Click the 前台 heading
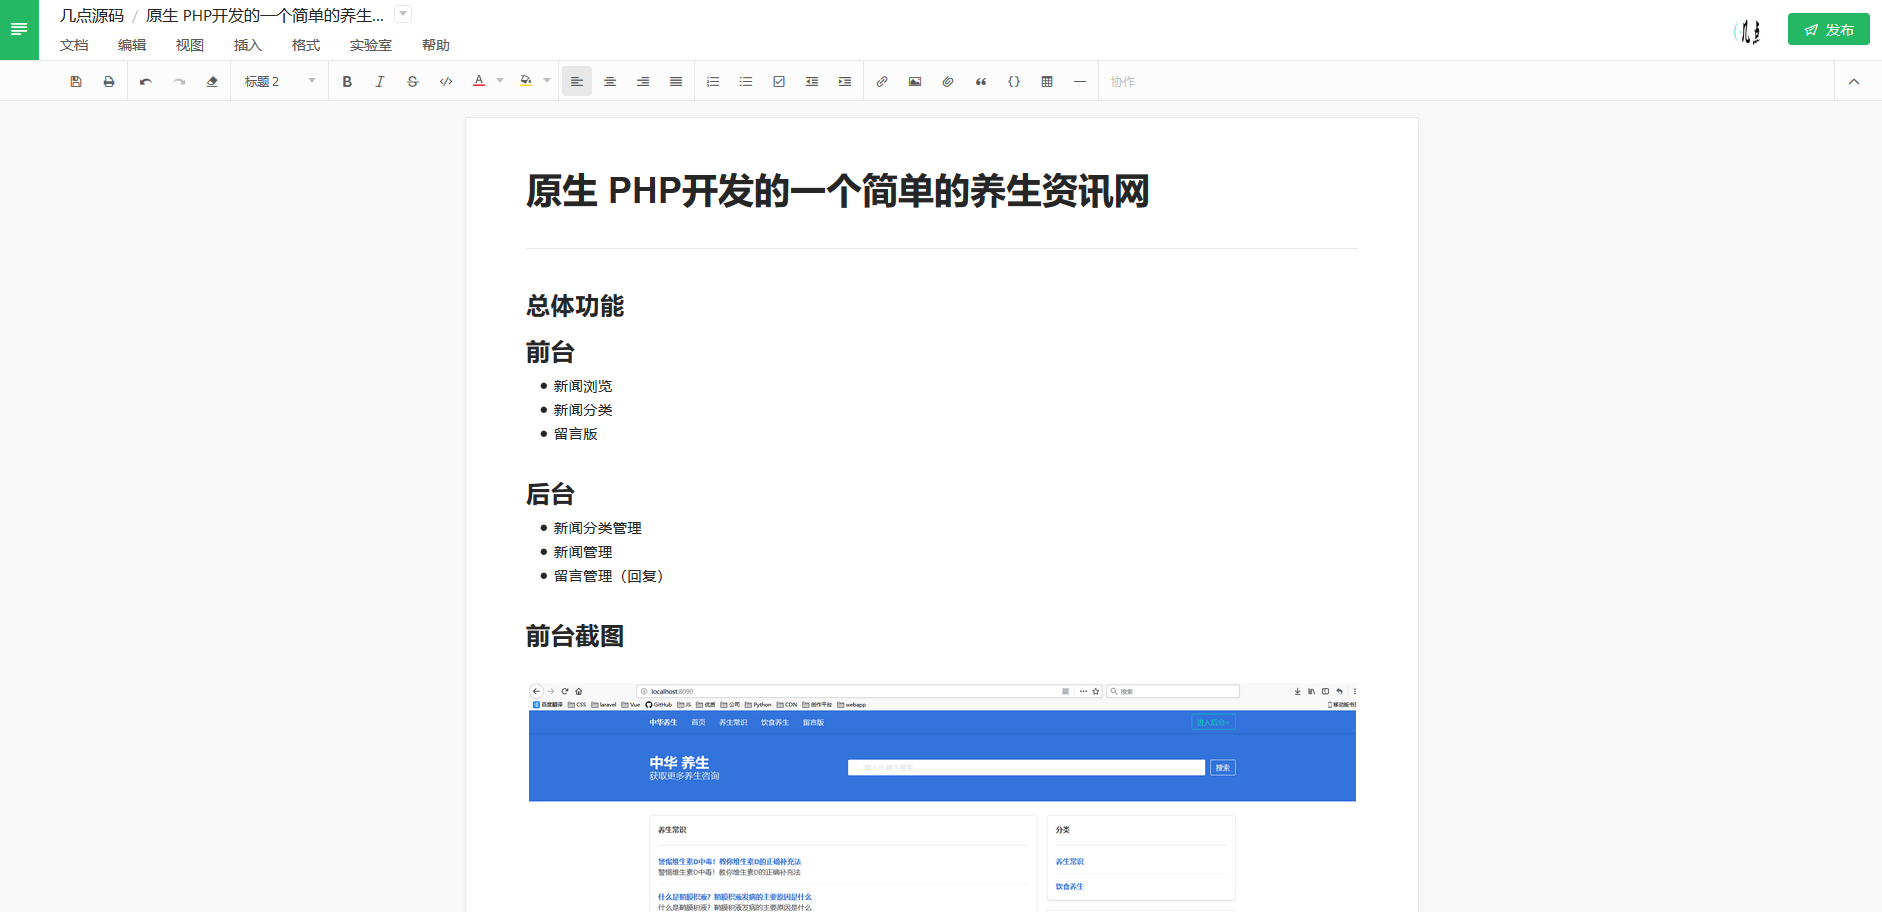The image size is (1882, 912). (550, 352)
